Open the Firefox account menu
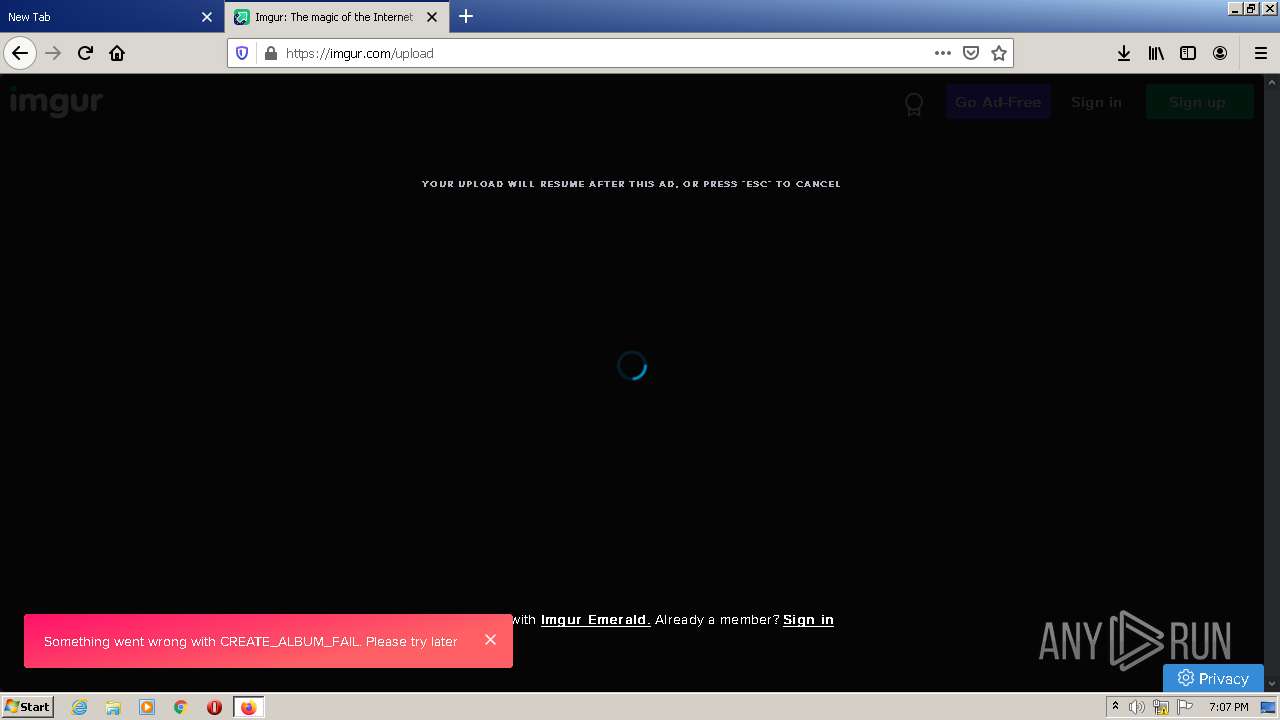 coord(1220,53)
